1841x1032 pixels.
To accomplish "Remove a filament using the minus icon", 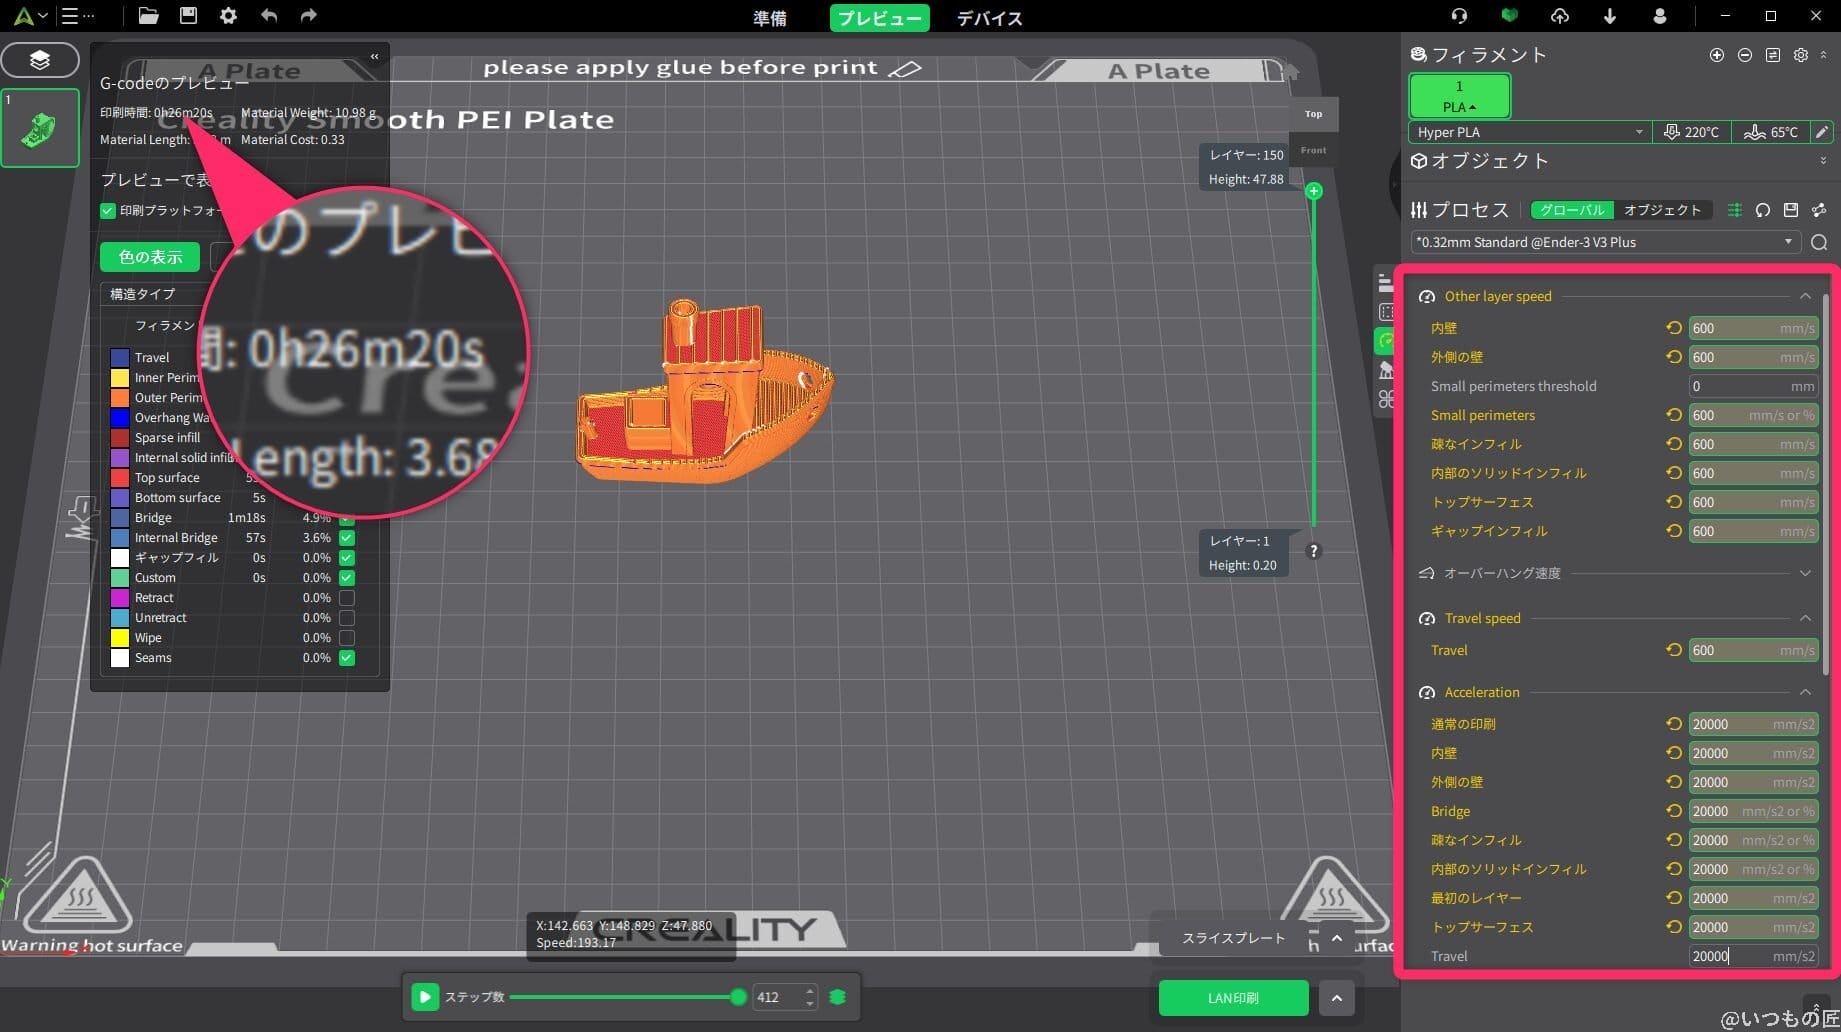I will pos(1744,55).
